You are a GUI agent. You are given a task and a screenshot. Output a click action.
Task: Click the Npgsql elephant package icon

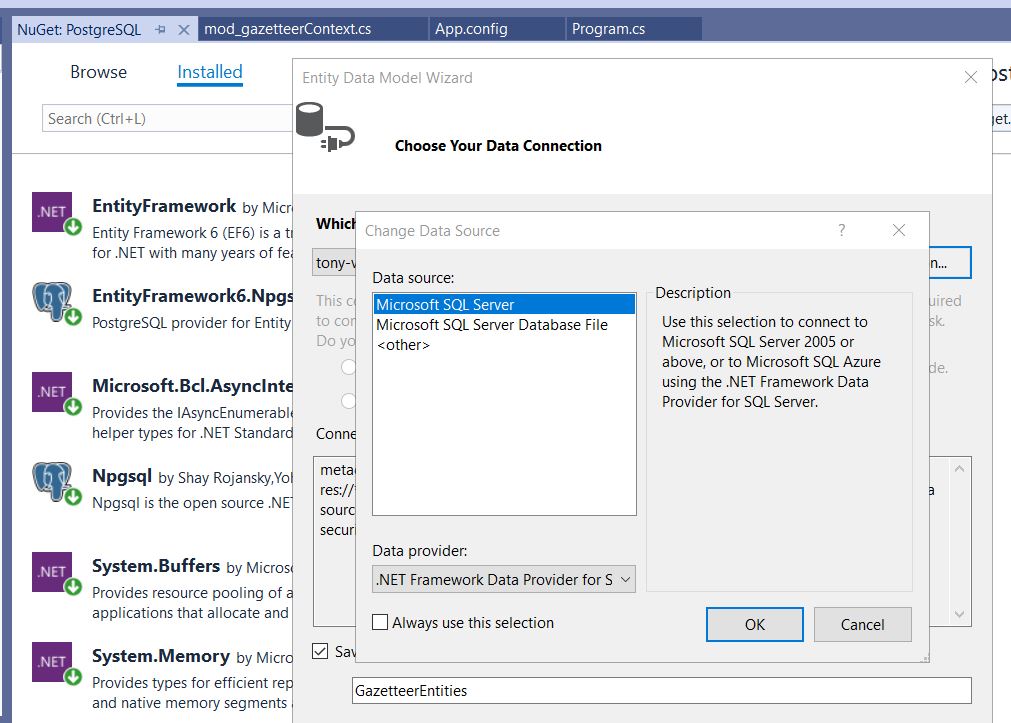coord(52,482)
